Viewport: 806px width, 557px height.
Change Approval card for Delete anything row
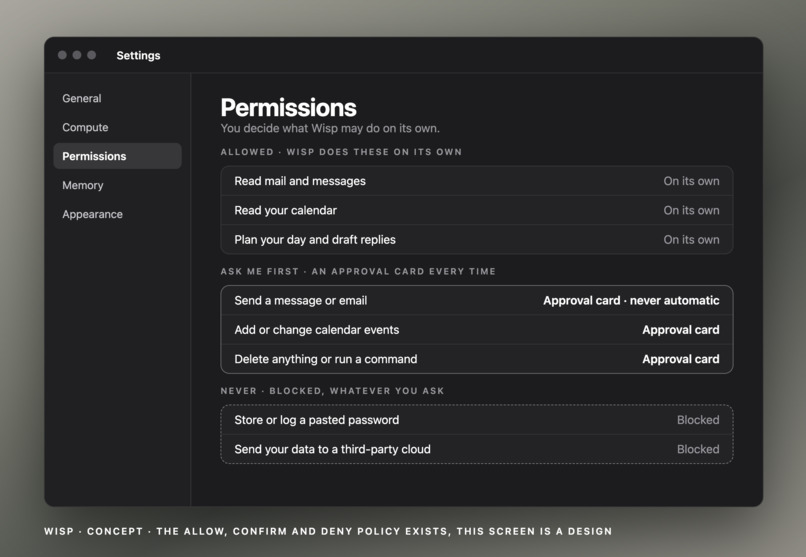681,359
